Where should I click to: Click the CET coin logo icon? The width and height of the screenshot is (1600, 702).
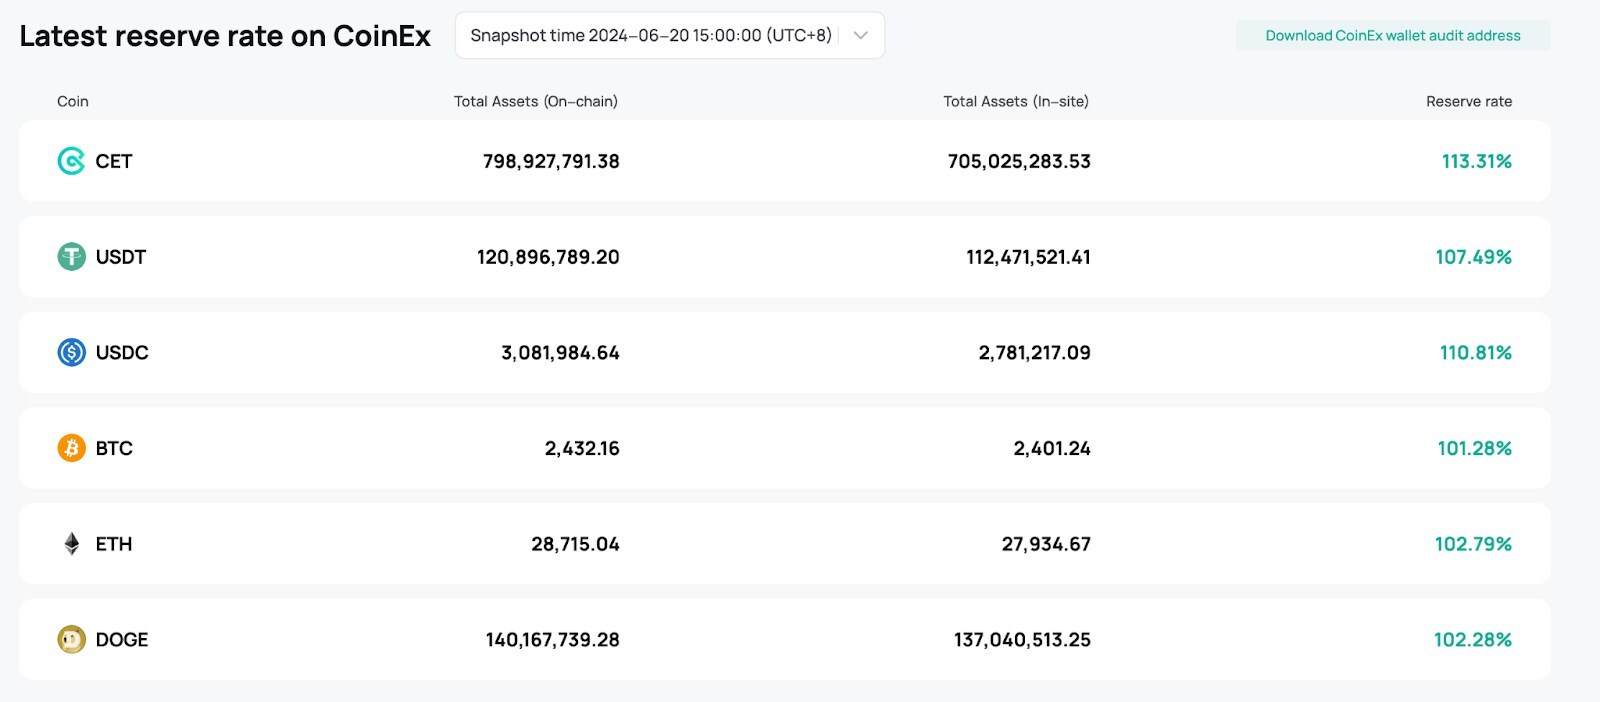[x=71, y=161]
